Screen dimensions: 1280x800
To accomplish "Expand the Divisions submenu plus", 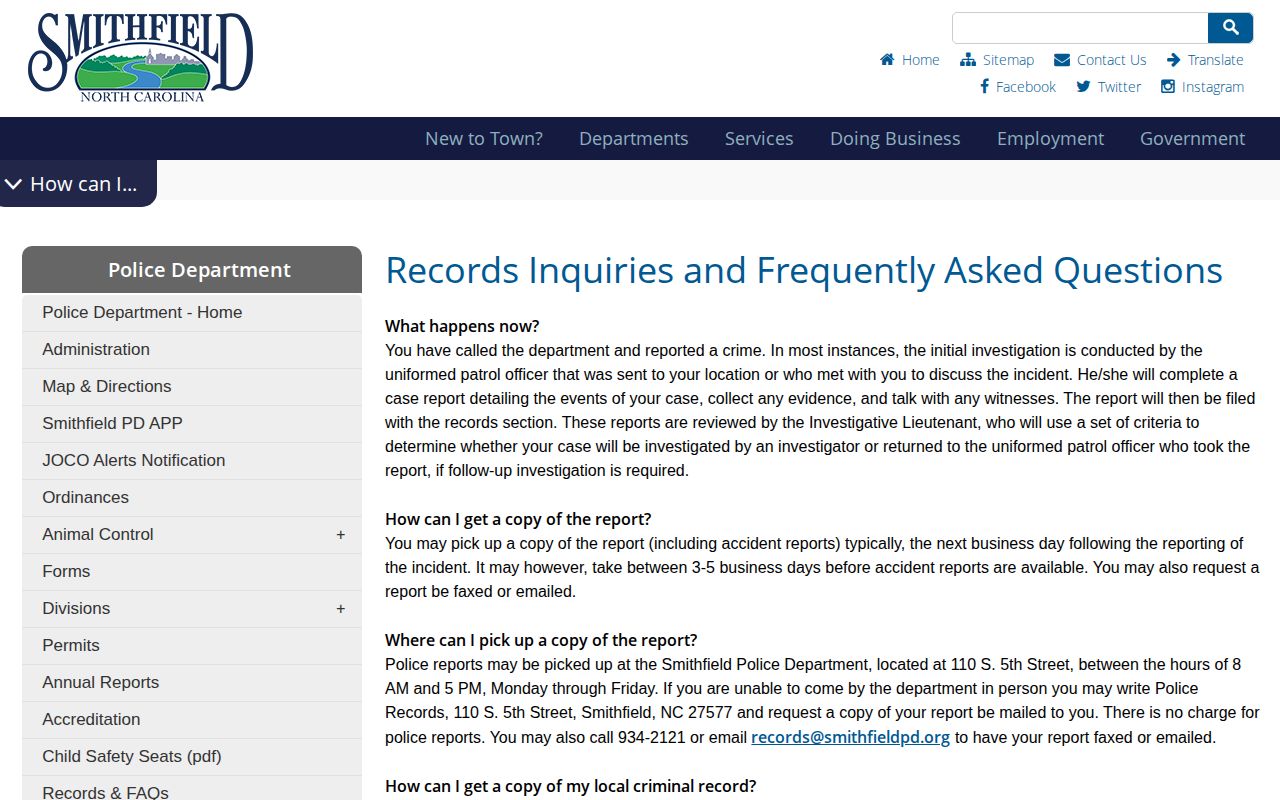I will pyautogui.click(x=341, y=609).
